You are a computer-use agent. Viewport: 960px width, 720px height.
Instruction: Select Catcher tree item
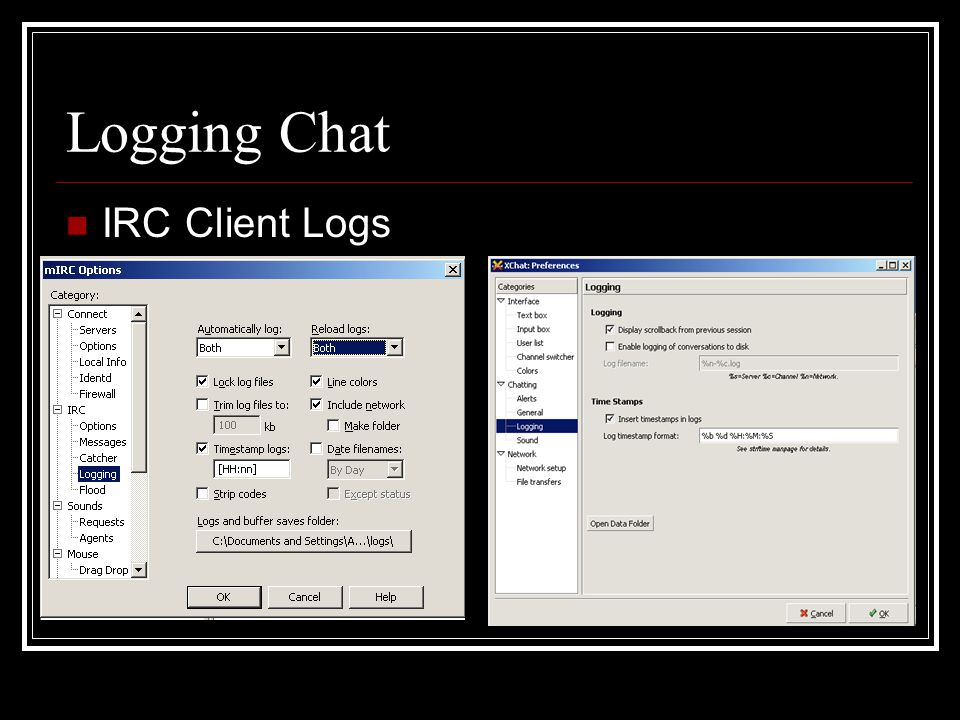tap(98, 457)
